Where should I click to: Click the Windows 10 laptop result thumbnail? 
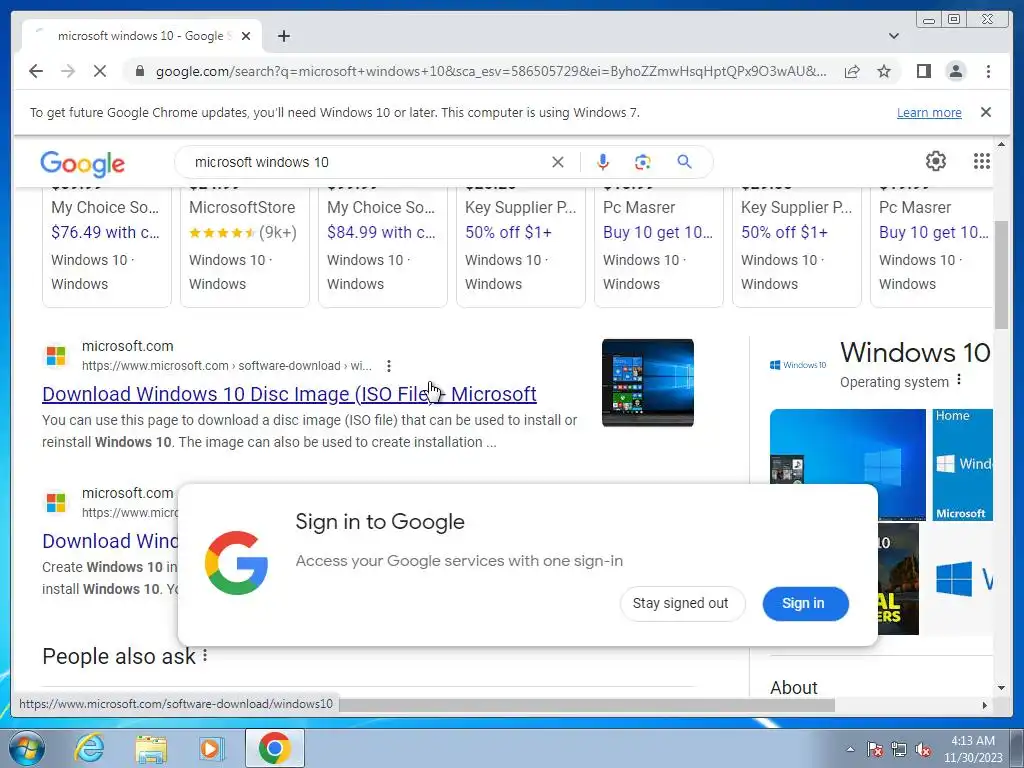point(647,383)
